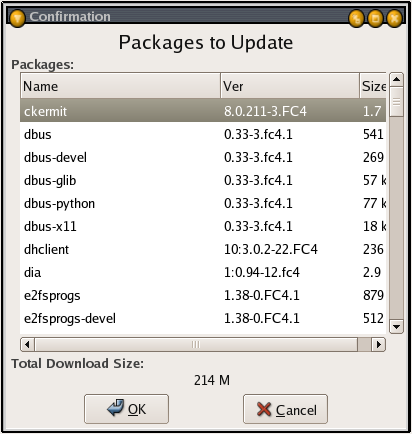
Task: Select the e2fsprogs-devel package row
Action: coord(203,318)
